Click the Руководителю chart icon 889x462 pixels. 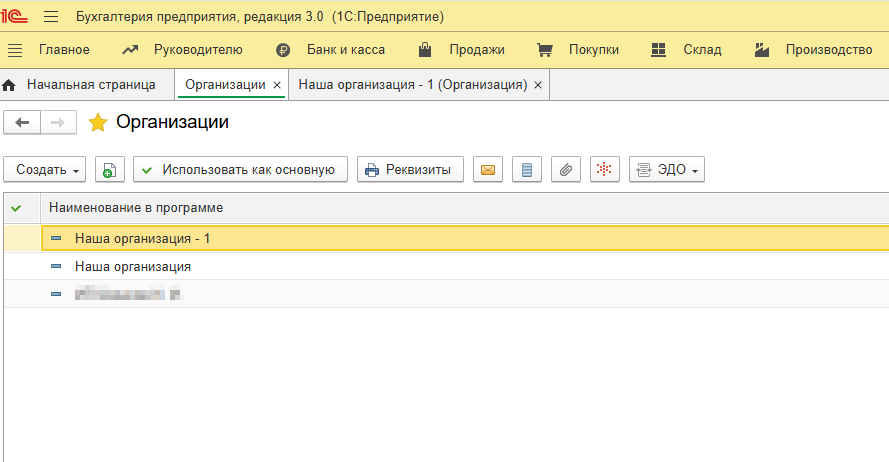tap(130, 50)
